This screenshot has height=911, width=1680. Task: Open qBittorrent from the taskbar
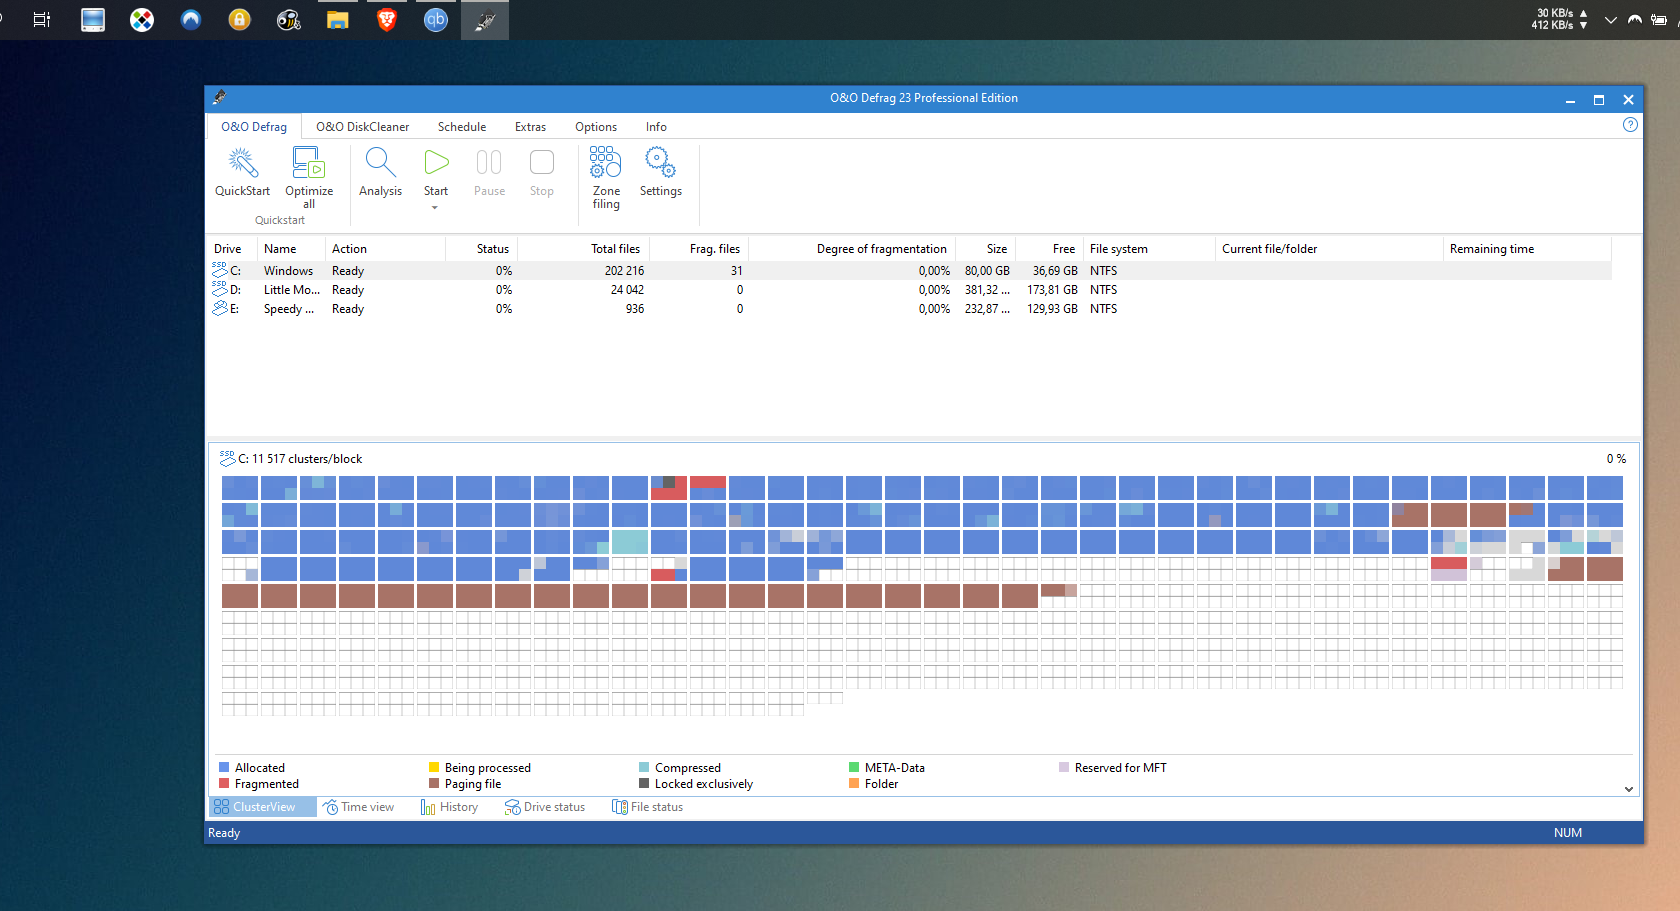pos(436,20)
